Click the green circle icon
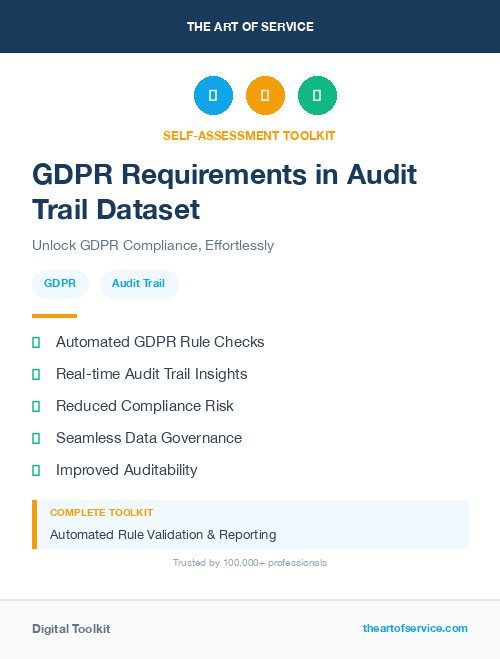The width and height of the screenshot is (500, 659). pyautogui.click(x=317, y=95)
